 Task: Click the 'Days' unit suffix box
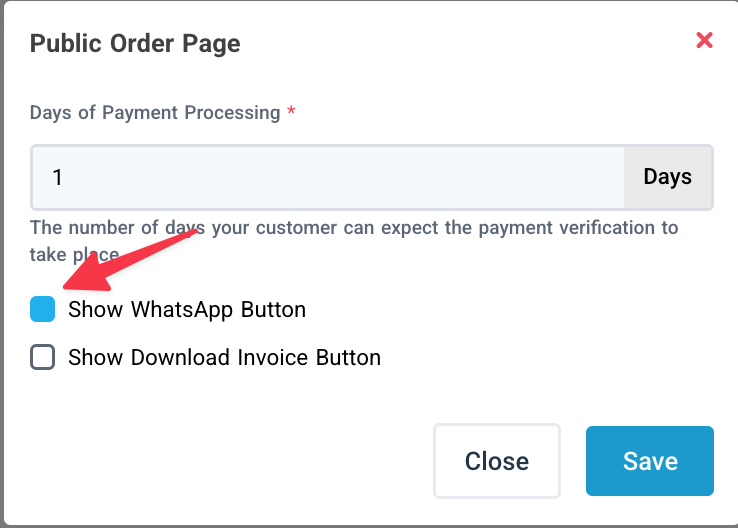[x=667, y=178]
